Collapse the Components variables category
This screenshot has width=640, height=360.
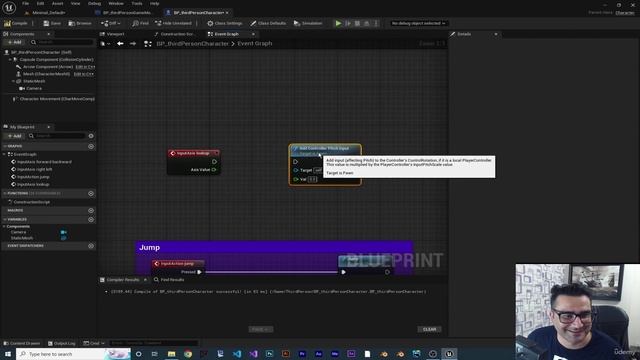(x=4, y=227)
